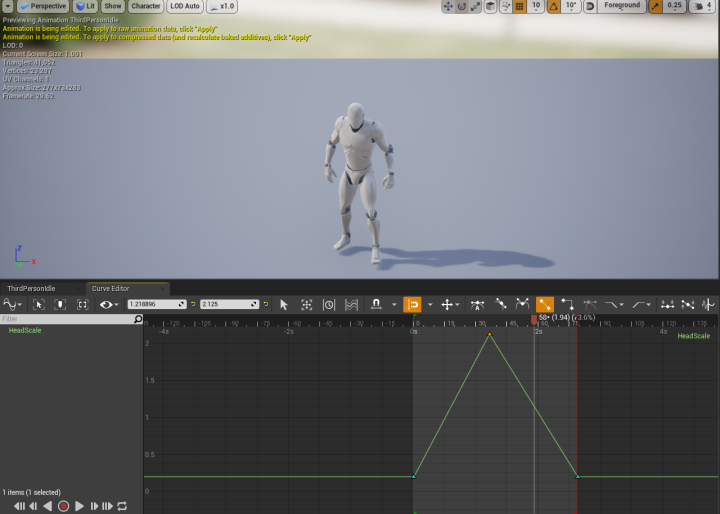Open the LOD Auto dropdown
This screenshot has height=514, width=720.
coord(183,6)
